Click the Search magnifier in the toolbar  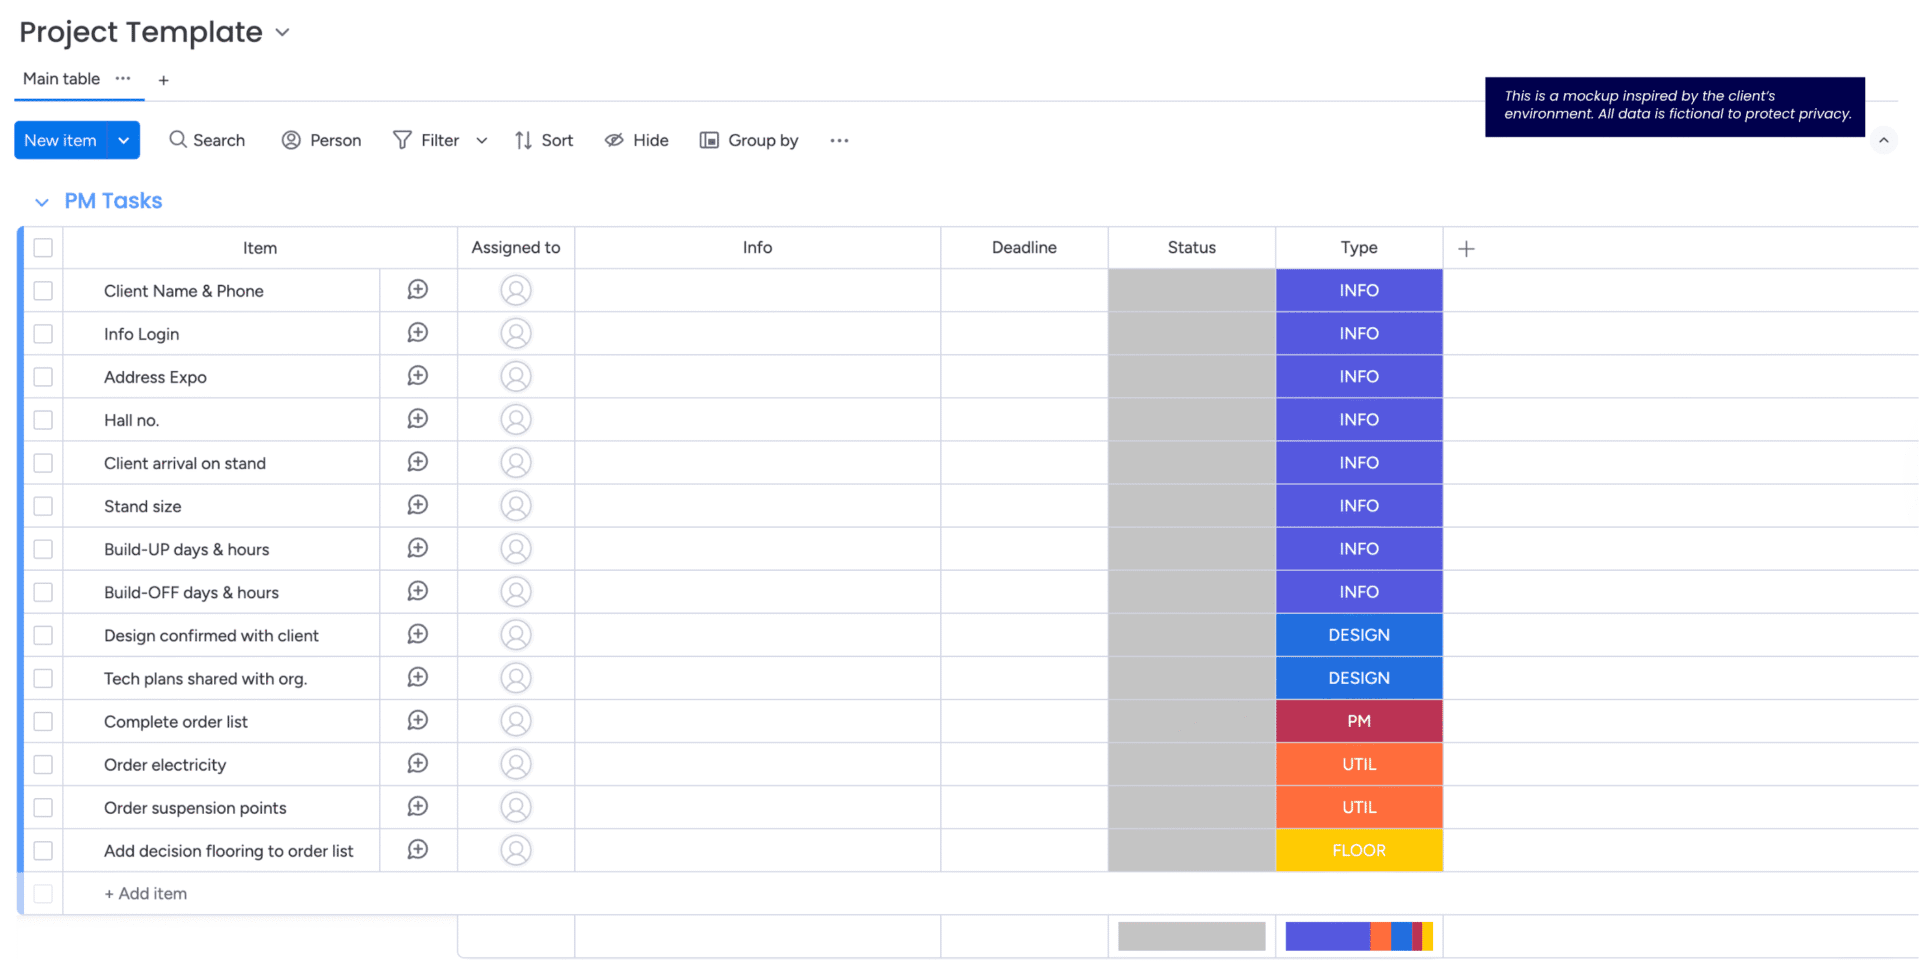pos(178,140)
